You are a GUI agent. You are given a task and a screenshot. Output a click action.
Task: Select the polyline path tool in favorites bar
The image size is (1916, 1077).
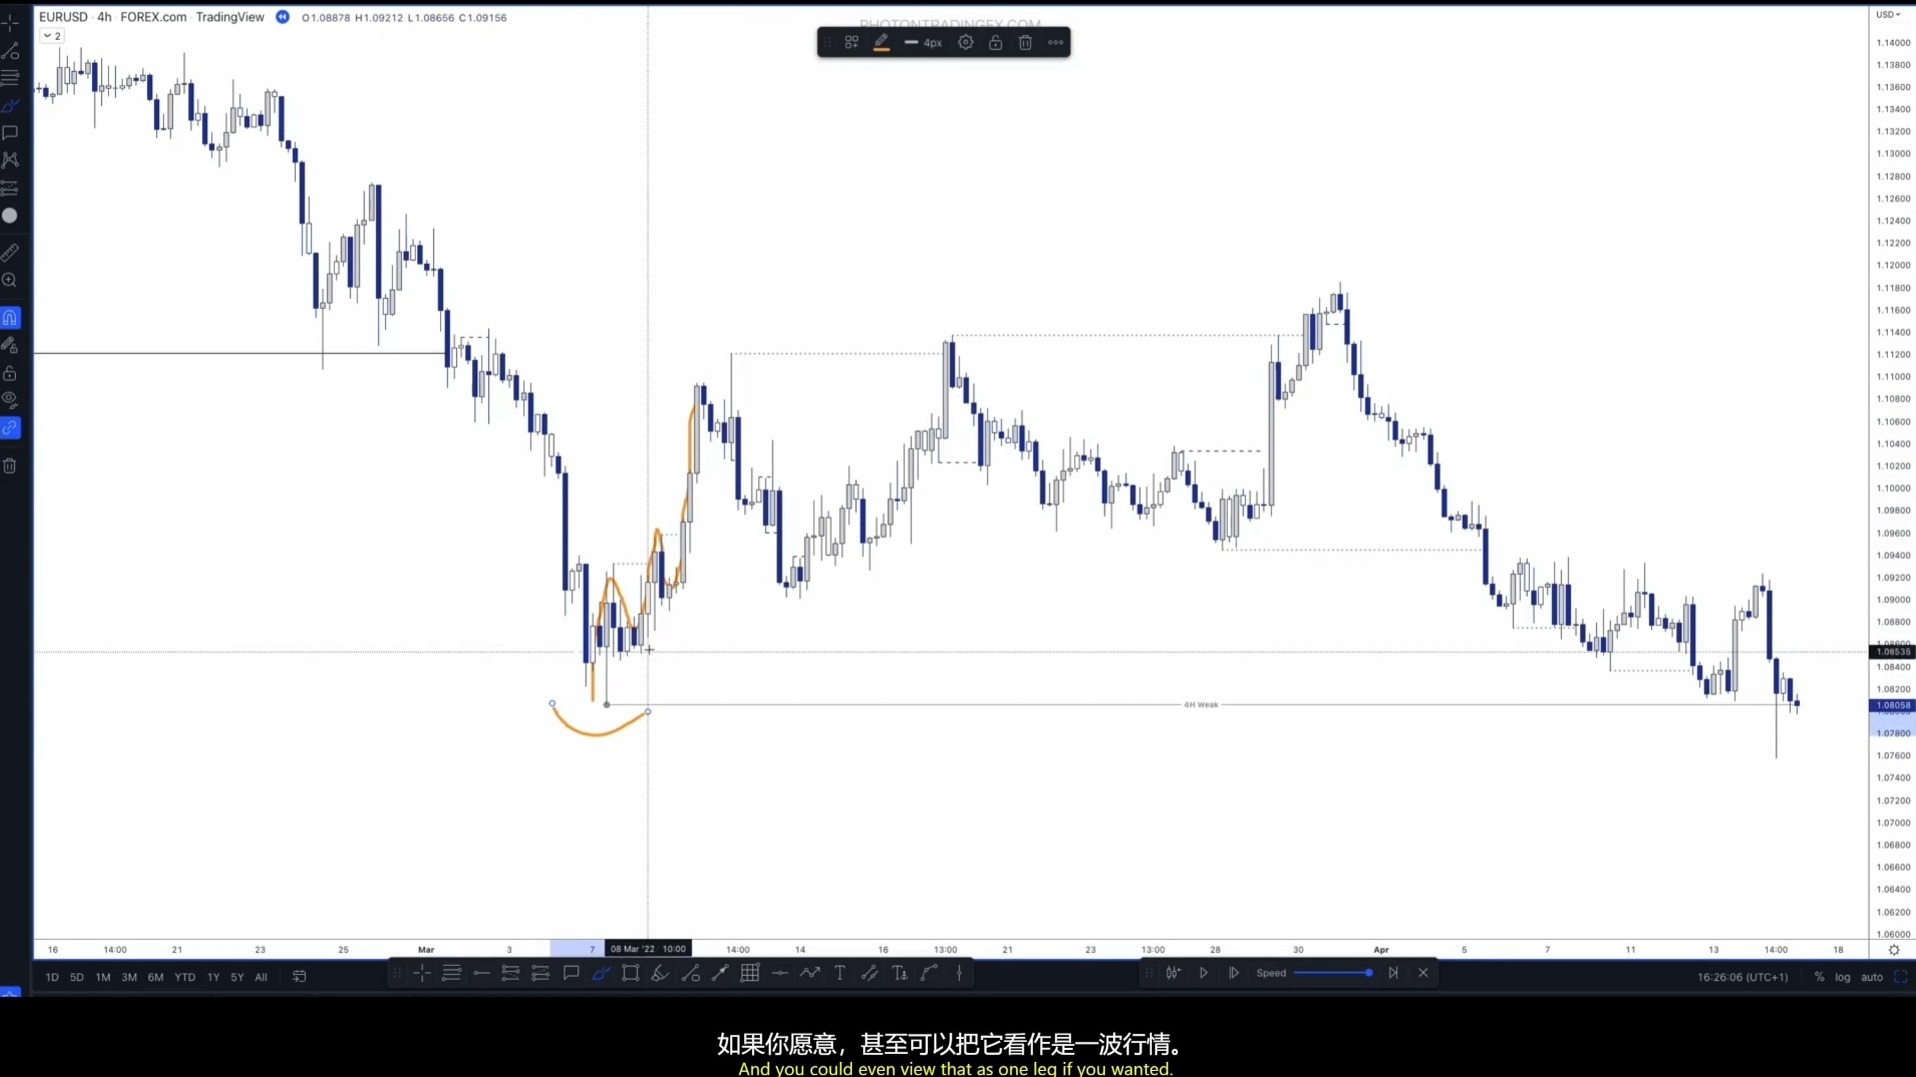[x=810, y=973]
